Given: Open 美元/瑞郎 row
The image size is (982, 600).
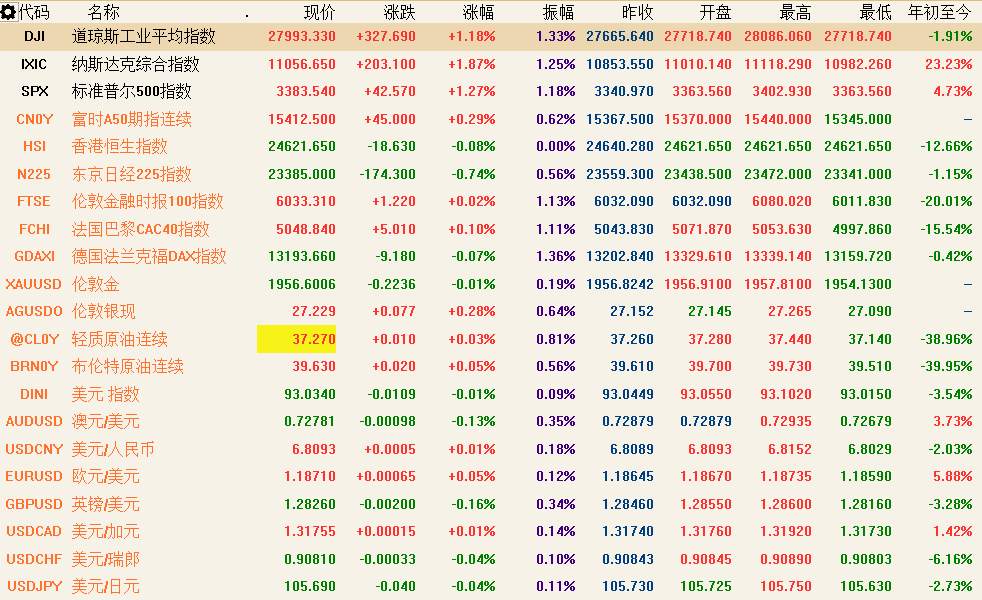Looking at the screenshot, I should click(105, 559).
